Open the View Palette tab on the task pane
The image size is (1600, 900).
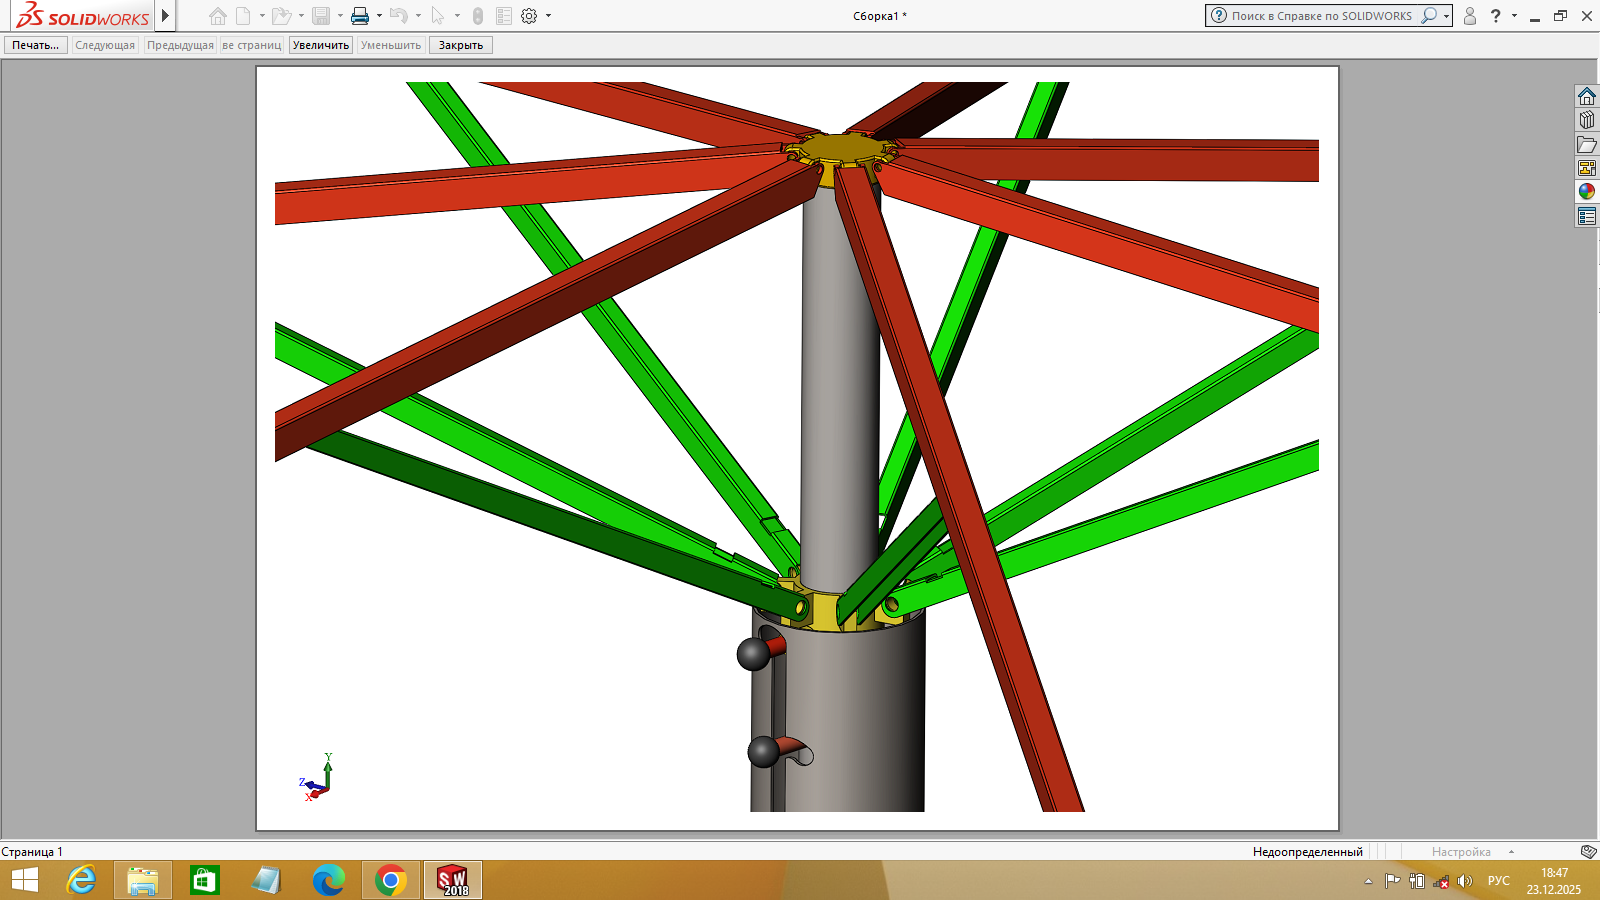tap(1587, 168)
